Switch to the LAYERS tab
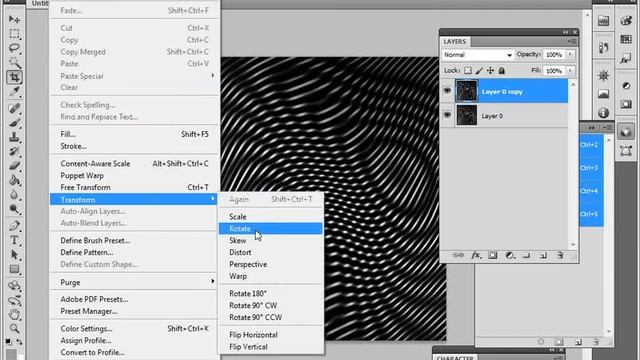The image size is (640, 360). 455,42
